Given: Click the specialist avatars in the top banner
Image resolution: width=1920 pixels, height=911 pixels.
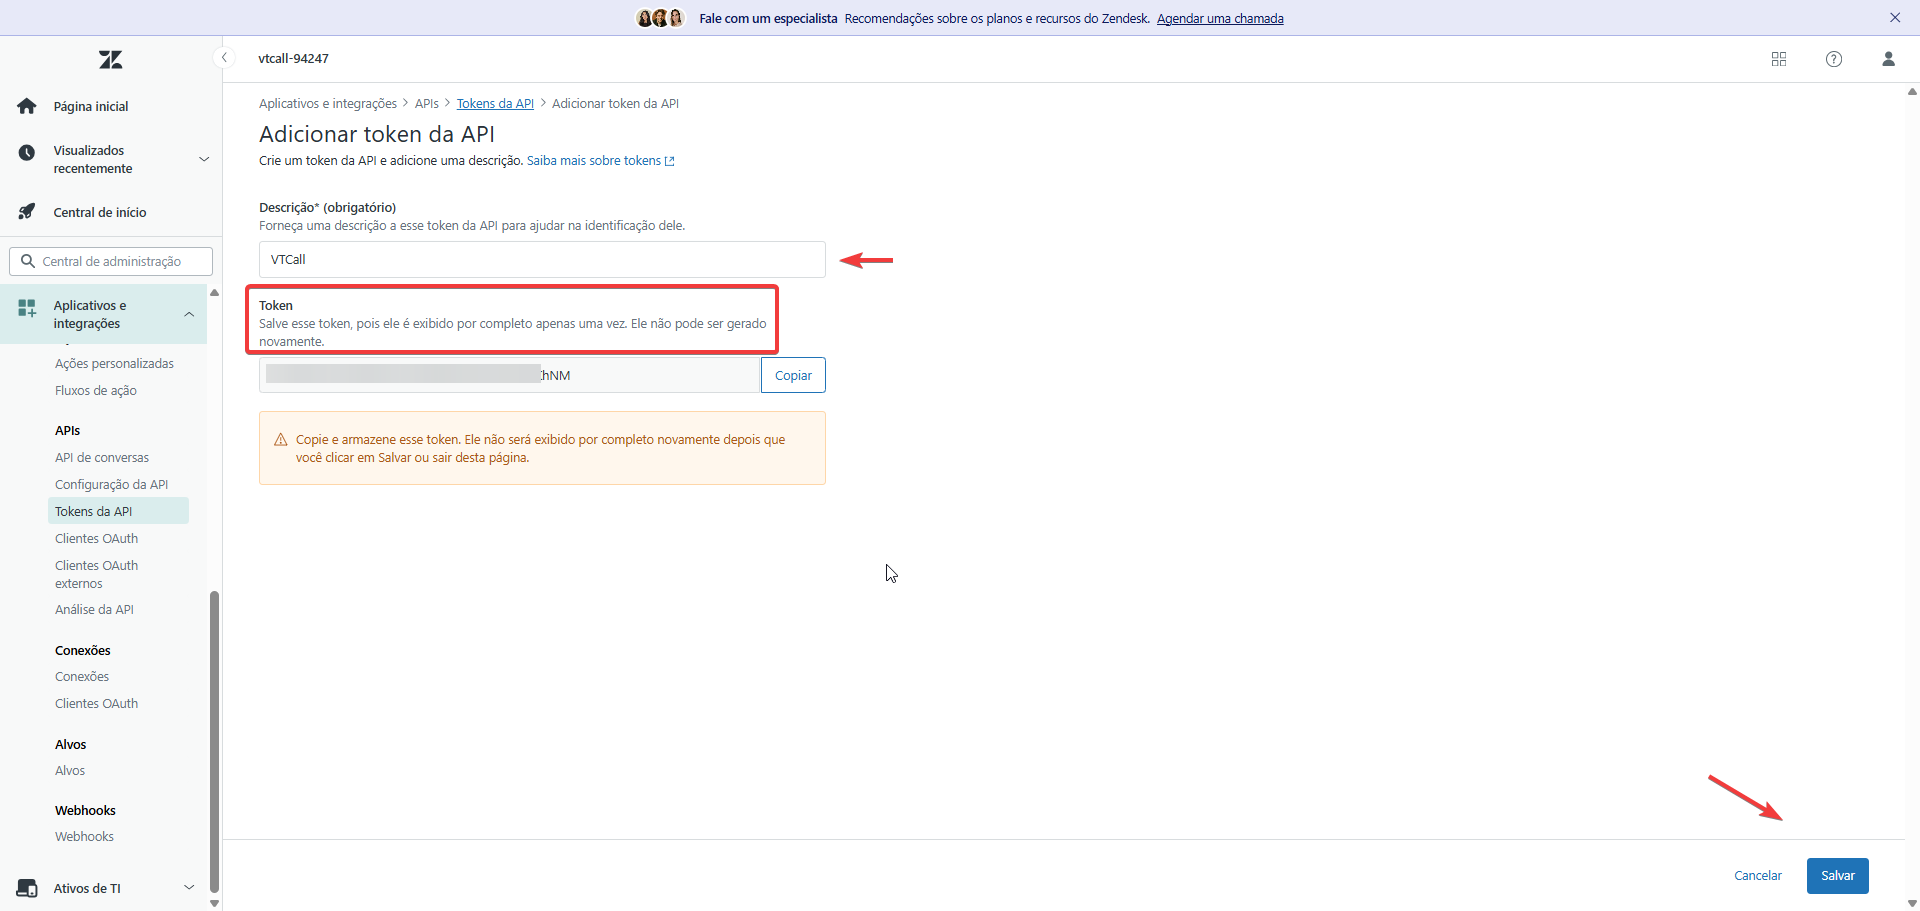Looking at the screenshot, I should click(x=659, y=17).
